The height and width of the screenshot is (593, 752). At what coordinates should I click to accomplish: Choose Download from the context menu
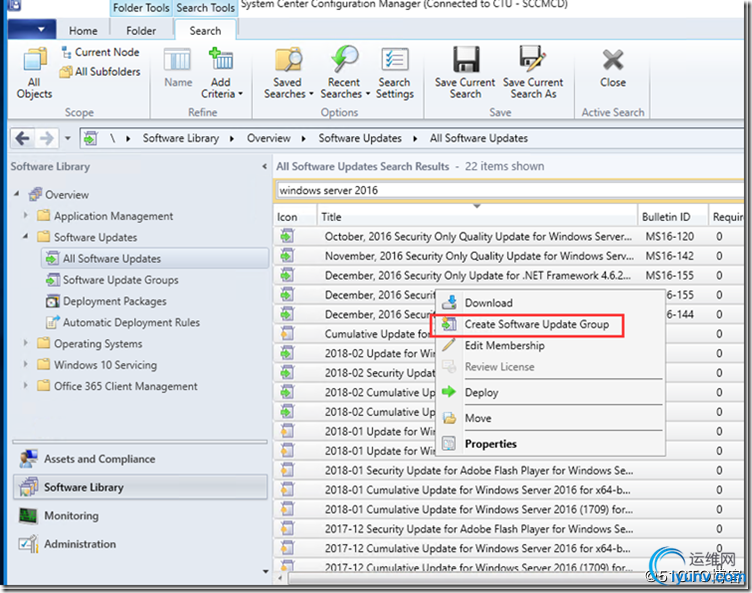[550, 303]
